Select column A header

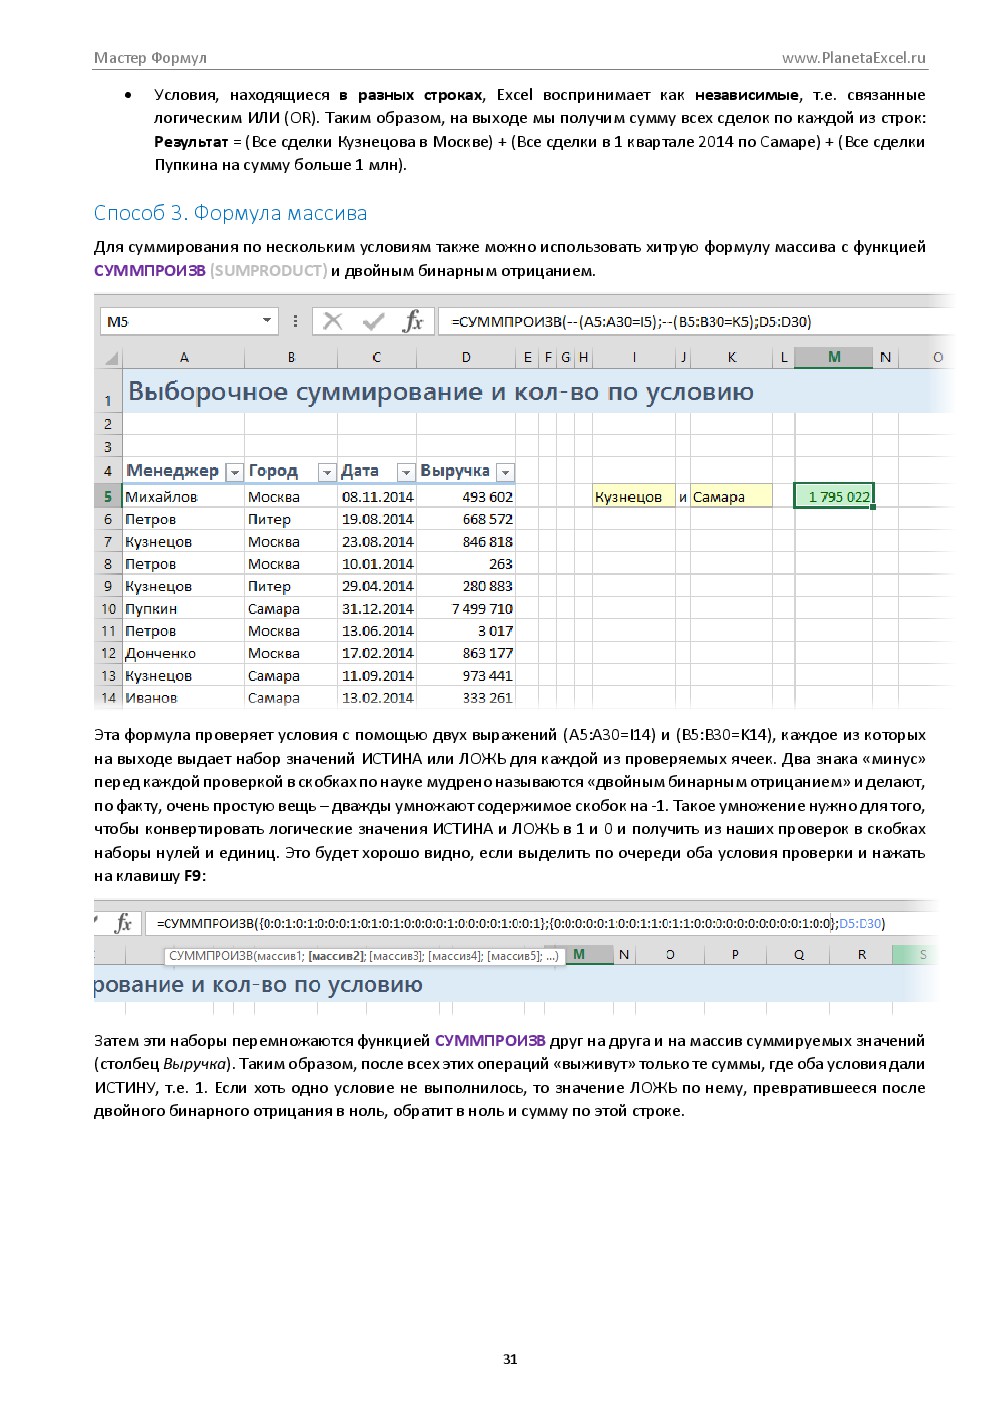click(x=184, y=357)
